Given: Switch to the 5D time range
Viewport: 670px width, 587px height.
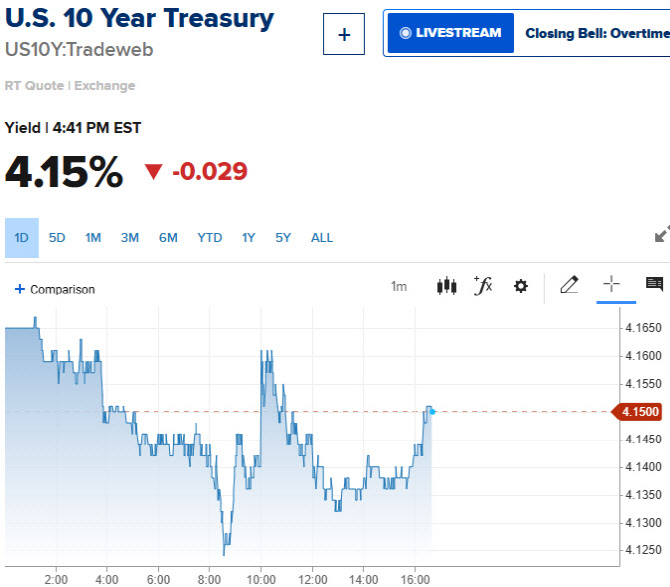Looking at the screenshot, I should [57, 238].
